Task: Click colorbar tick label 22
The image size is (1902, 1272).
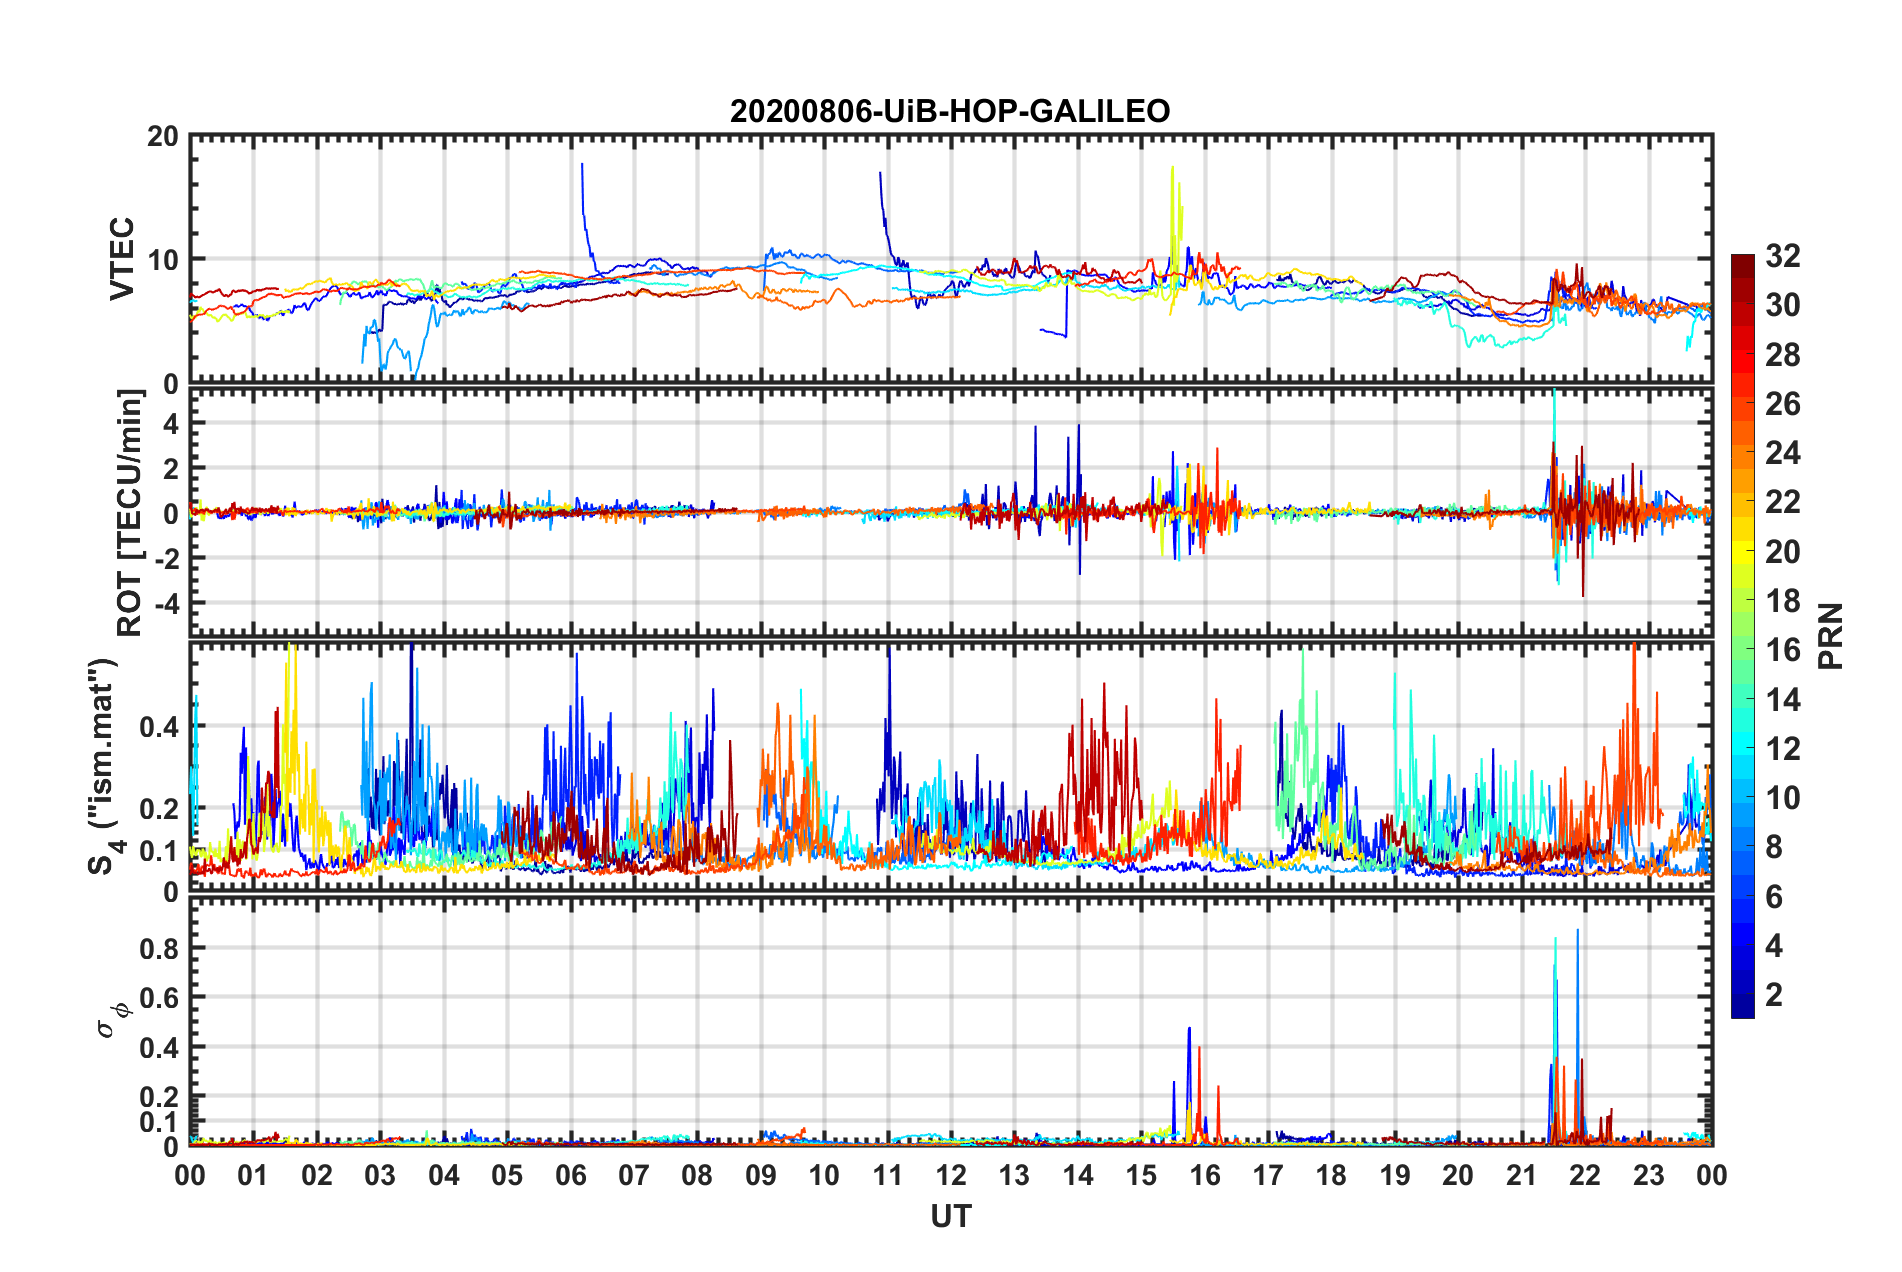Action: pos(1783,502)
